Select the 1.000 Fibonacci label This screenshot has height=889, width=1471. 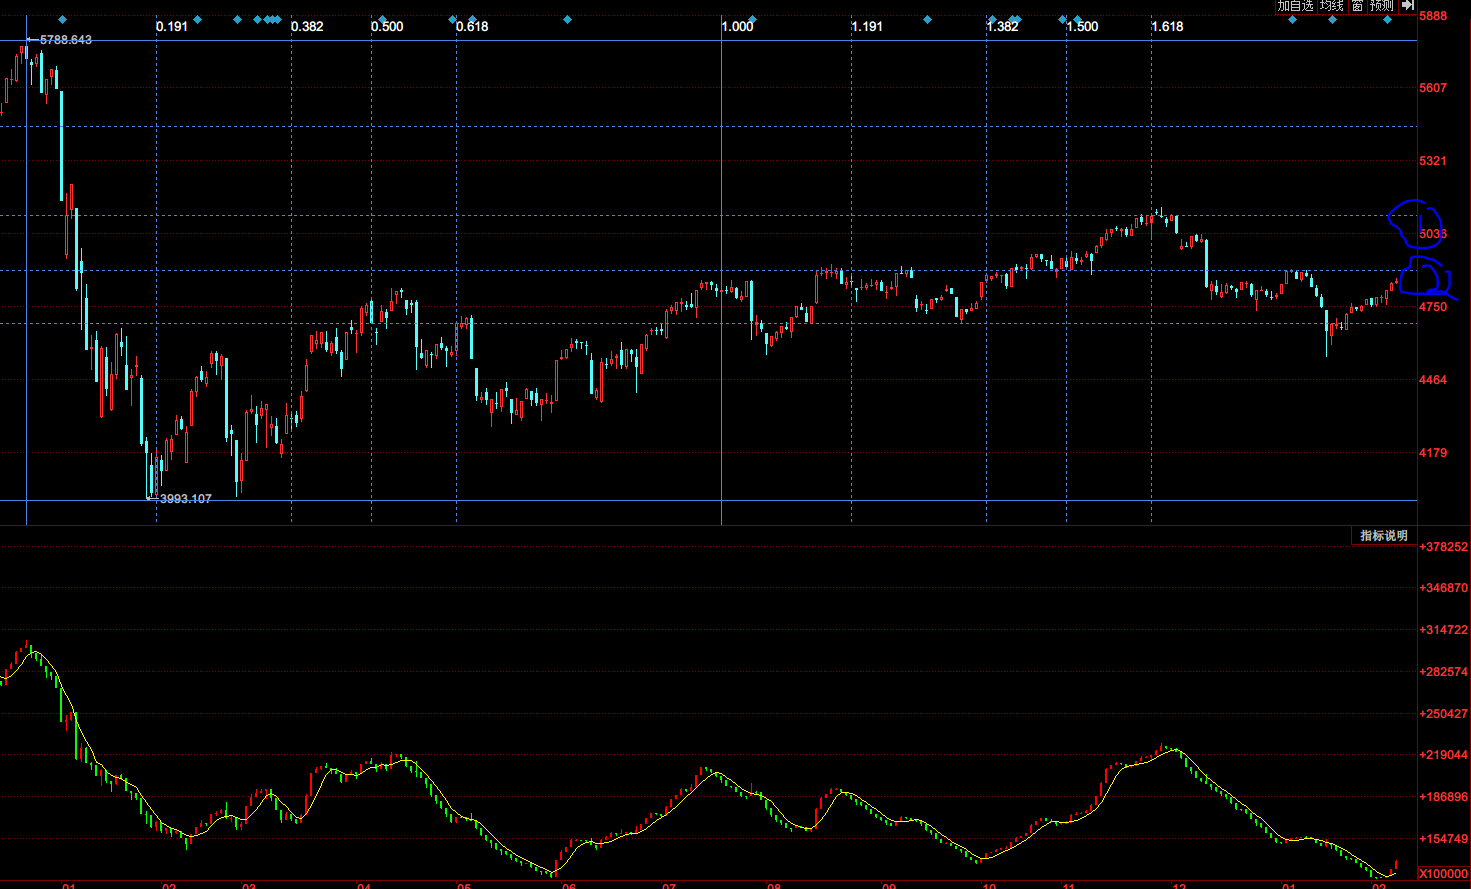(737, 26)
